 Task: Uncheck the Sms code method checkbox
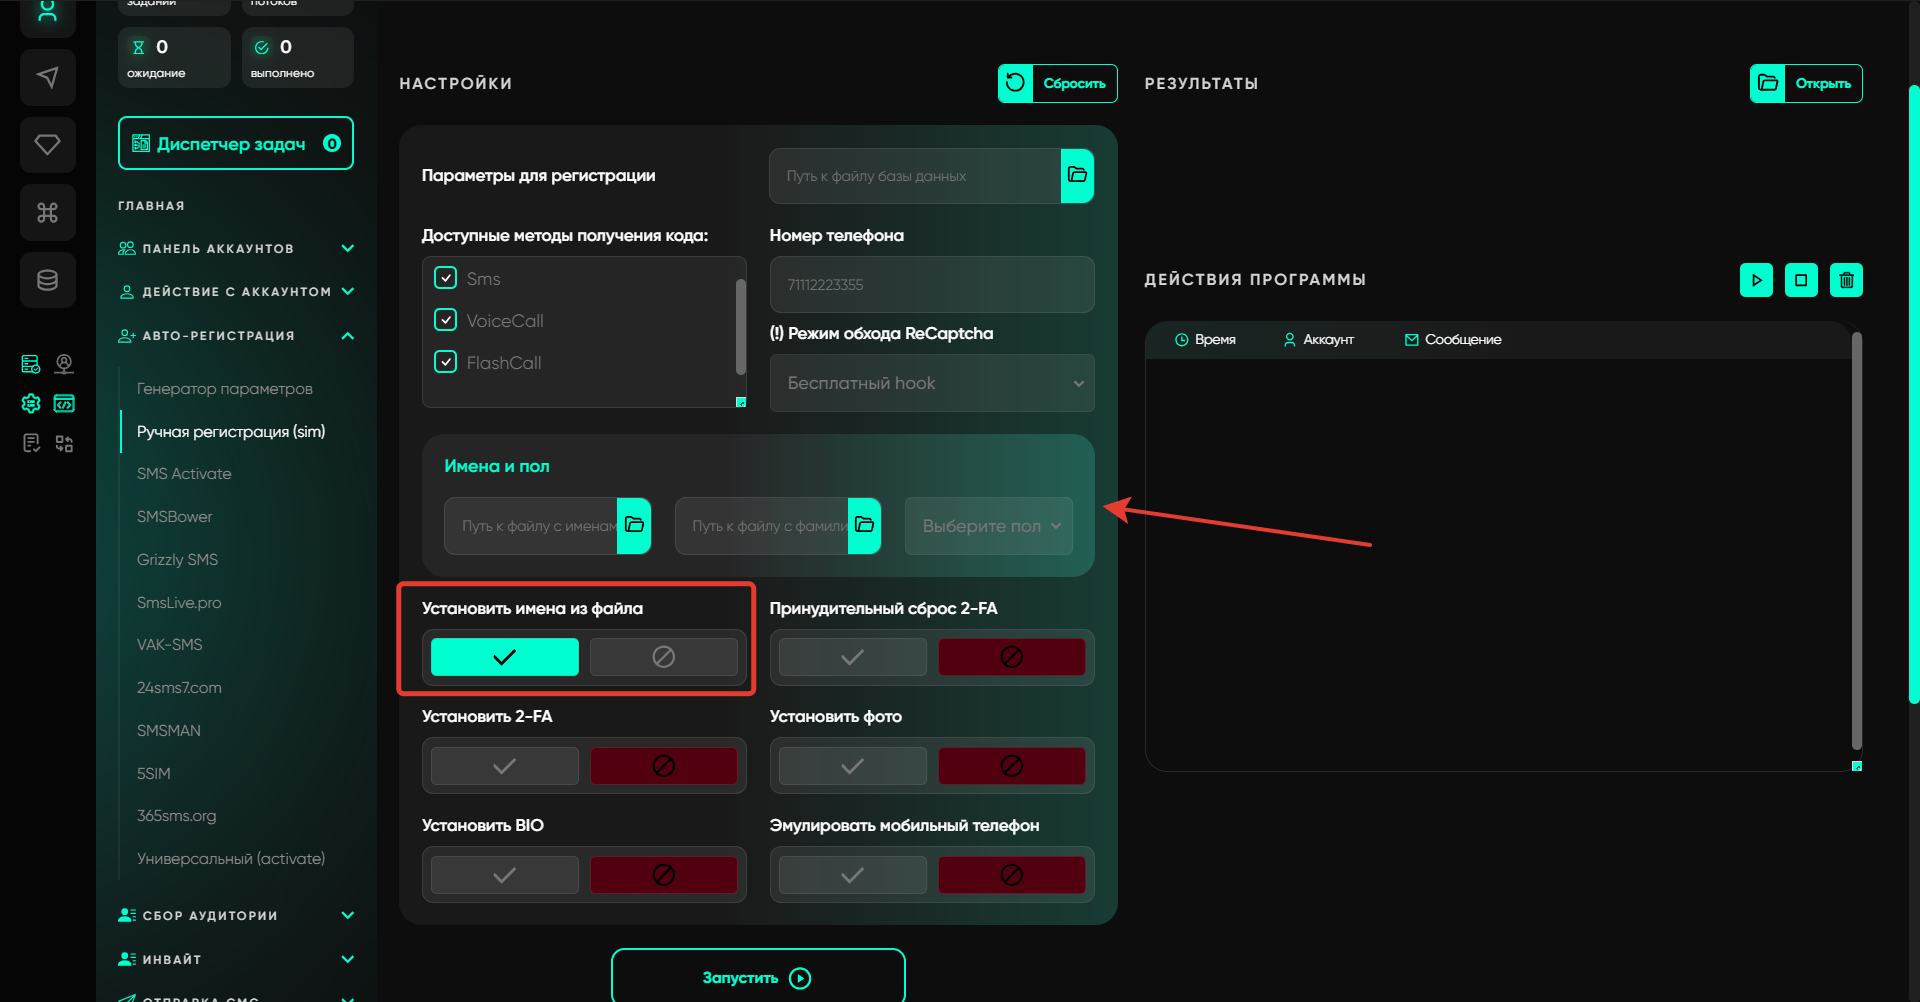pos(446,278)
